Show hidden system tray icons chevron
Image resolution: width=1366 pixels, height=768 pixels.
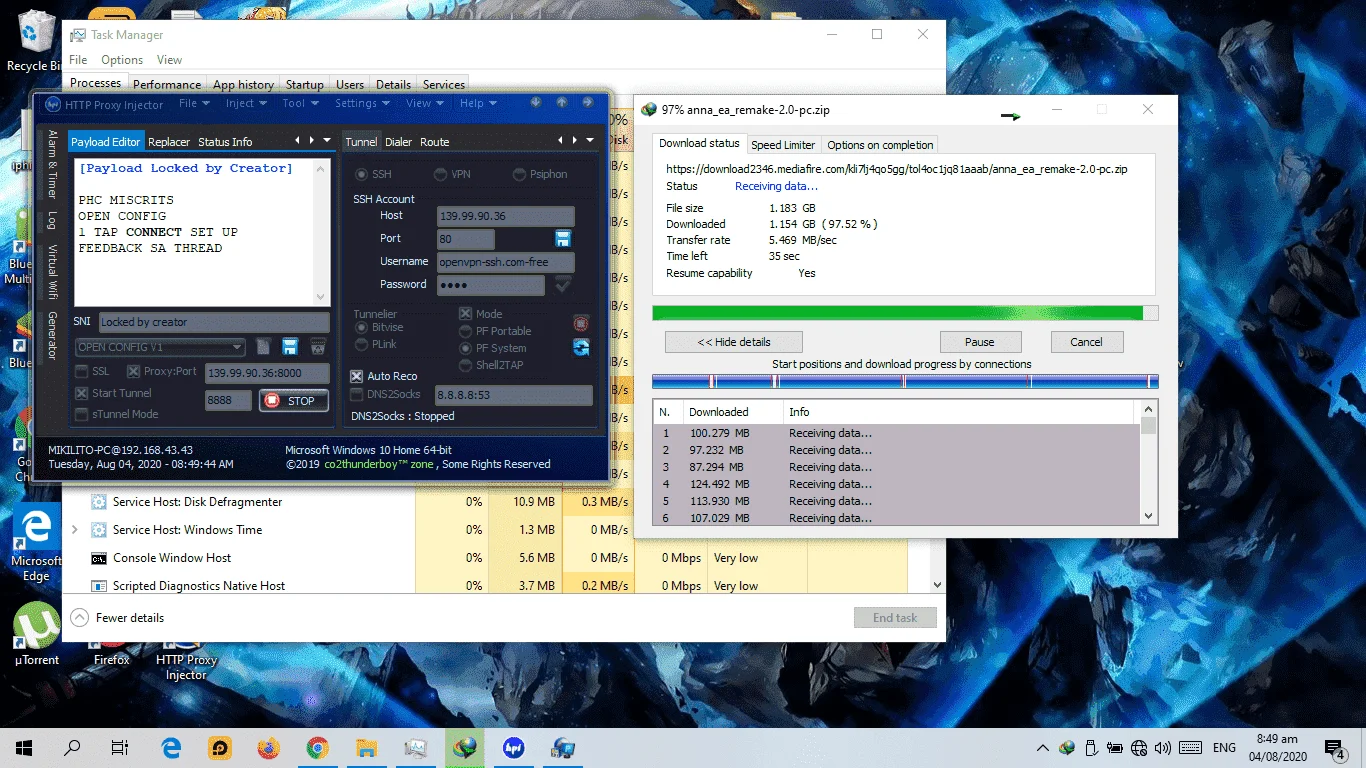pyautogui.click(x=1043, y=747)
